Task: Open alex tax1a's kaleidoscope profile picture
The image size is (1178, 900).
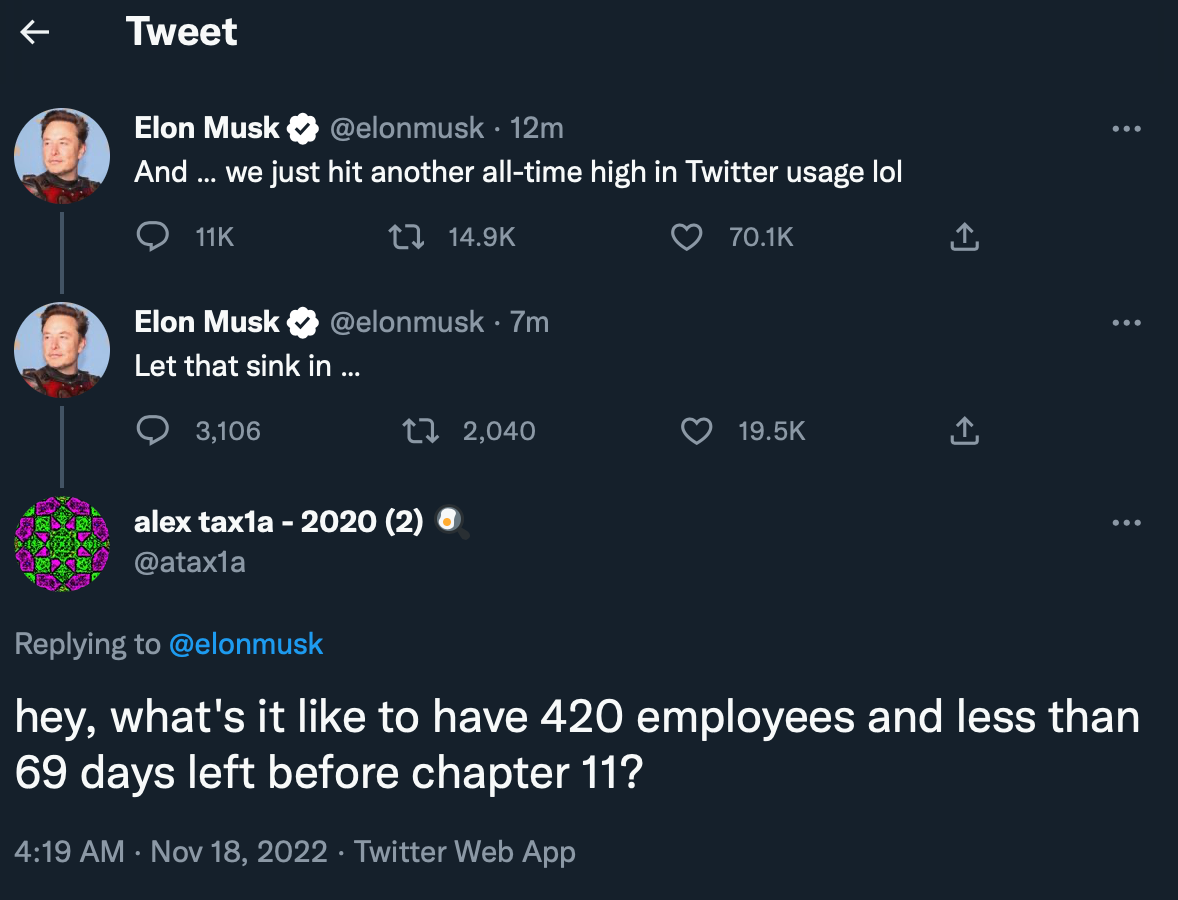Action: 62,543
